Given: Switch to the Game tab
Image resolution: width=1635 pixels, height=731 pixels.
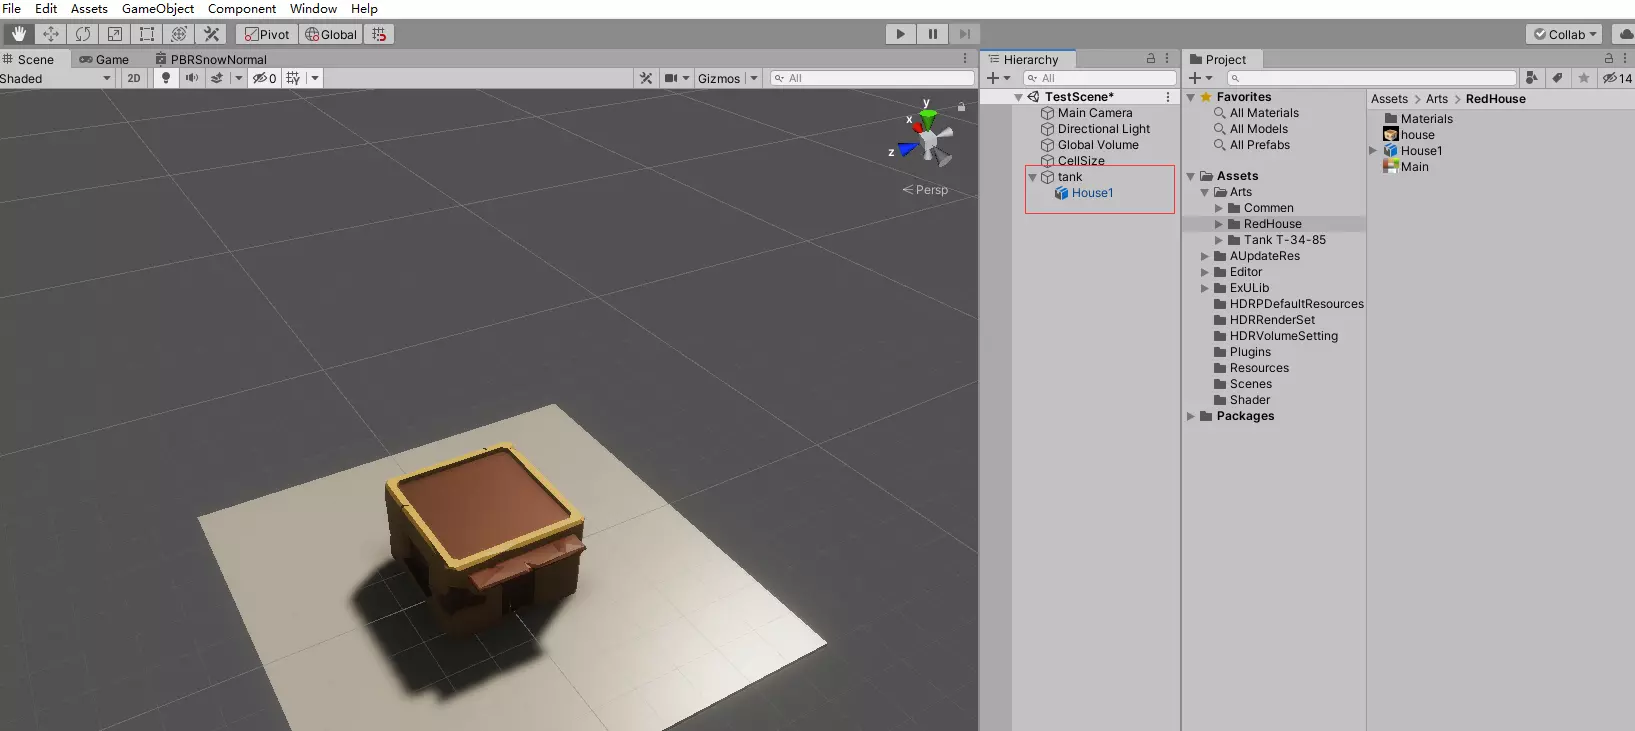Looking at the screenshot, I should 105,59.
